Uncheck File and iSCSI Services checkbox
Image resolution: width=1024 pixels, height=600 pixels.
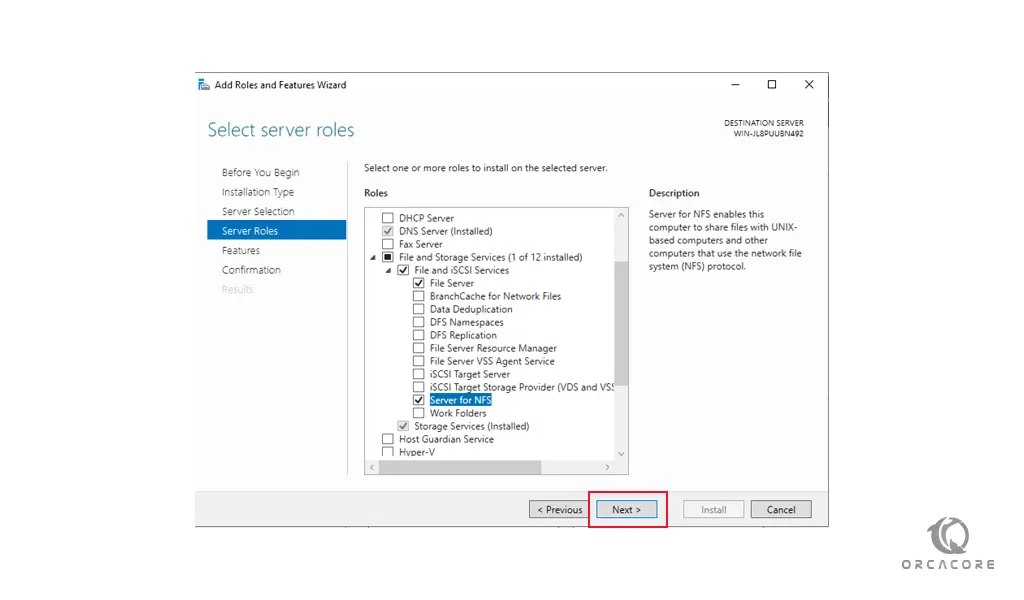click(404, 270)
